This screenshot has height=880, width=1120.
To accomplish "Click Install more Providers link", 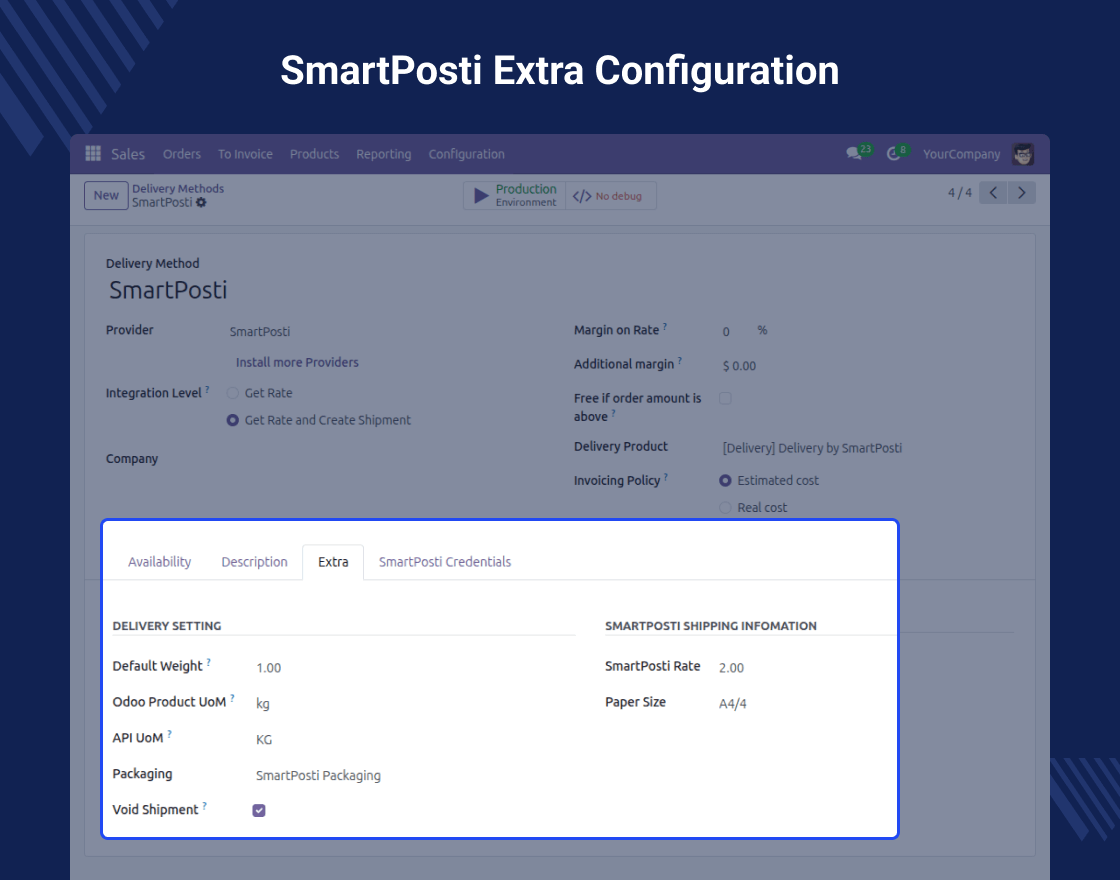I will pyautogui.click(x=297, y=362).
